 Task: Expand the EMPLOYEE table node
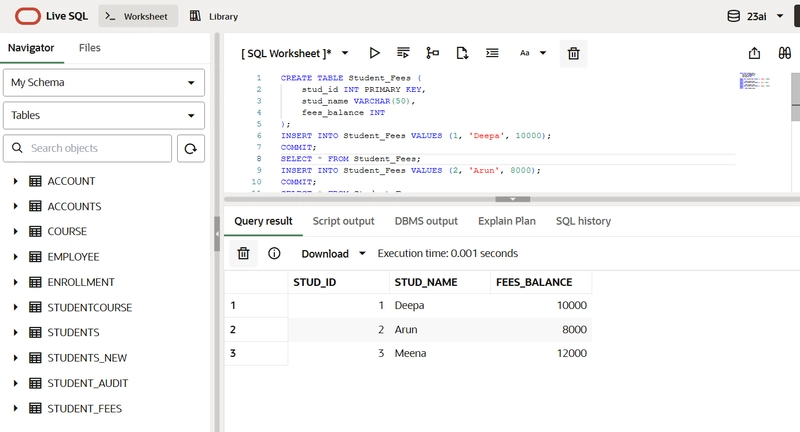pyautogui.click(x=15, y=257)
